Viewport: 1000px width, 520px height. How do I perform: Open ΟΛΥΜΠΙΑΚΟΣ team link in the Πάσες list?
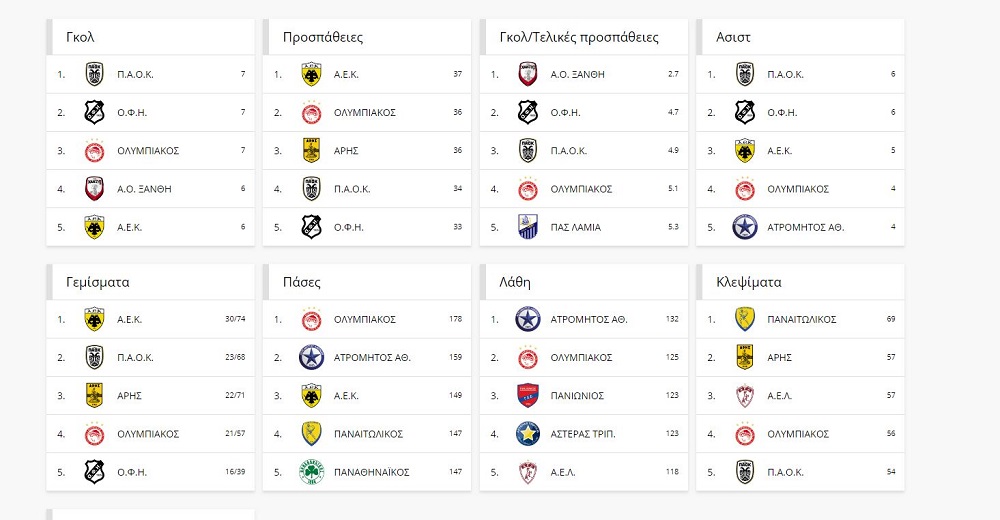tap(365, 319)
